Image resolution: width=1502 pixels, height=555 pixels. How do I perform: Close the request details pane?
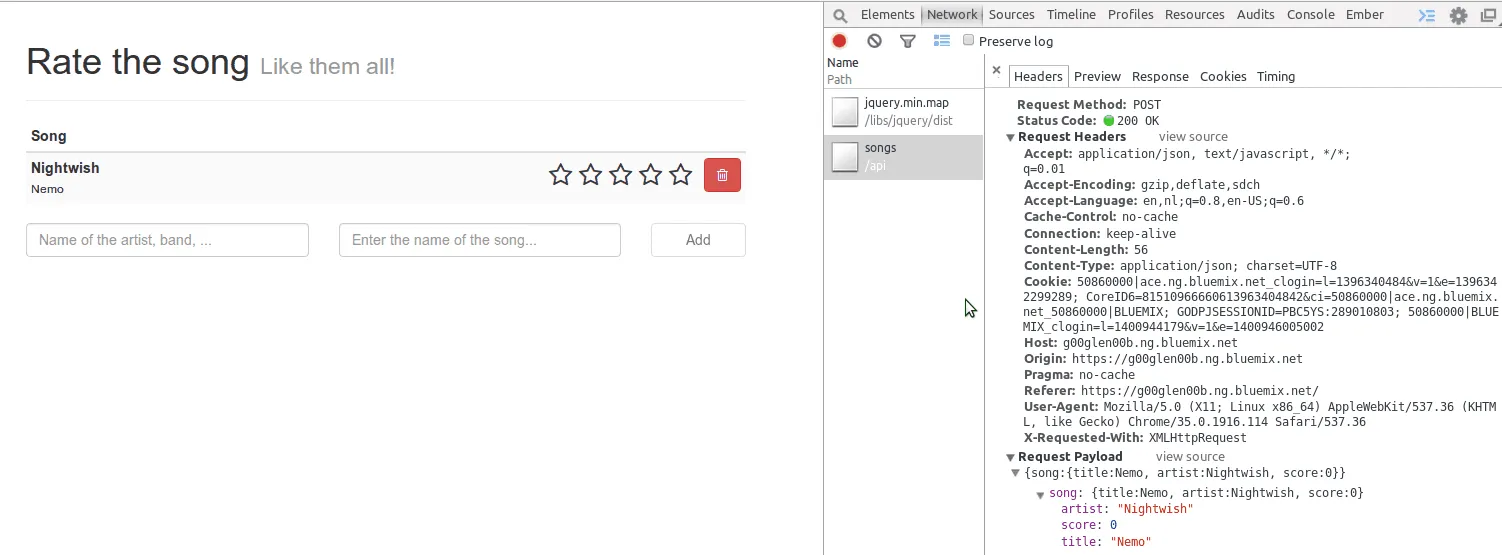coord(996,70)
